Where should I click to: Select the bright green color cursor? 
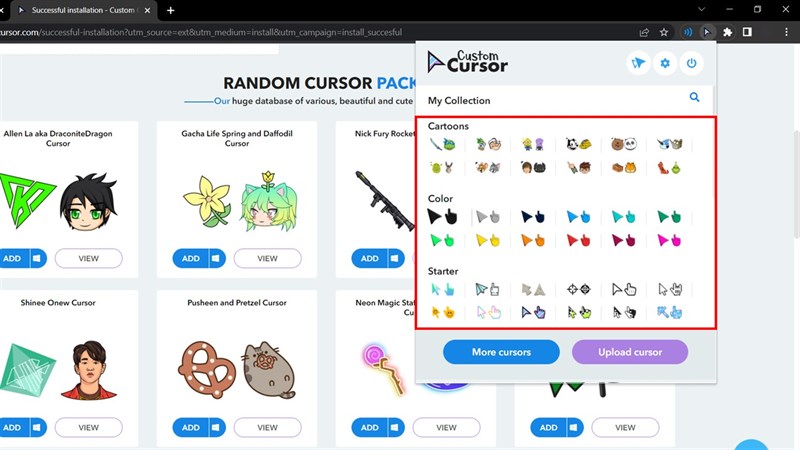point(442,240)
